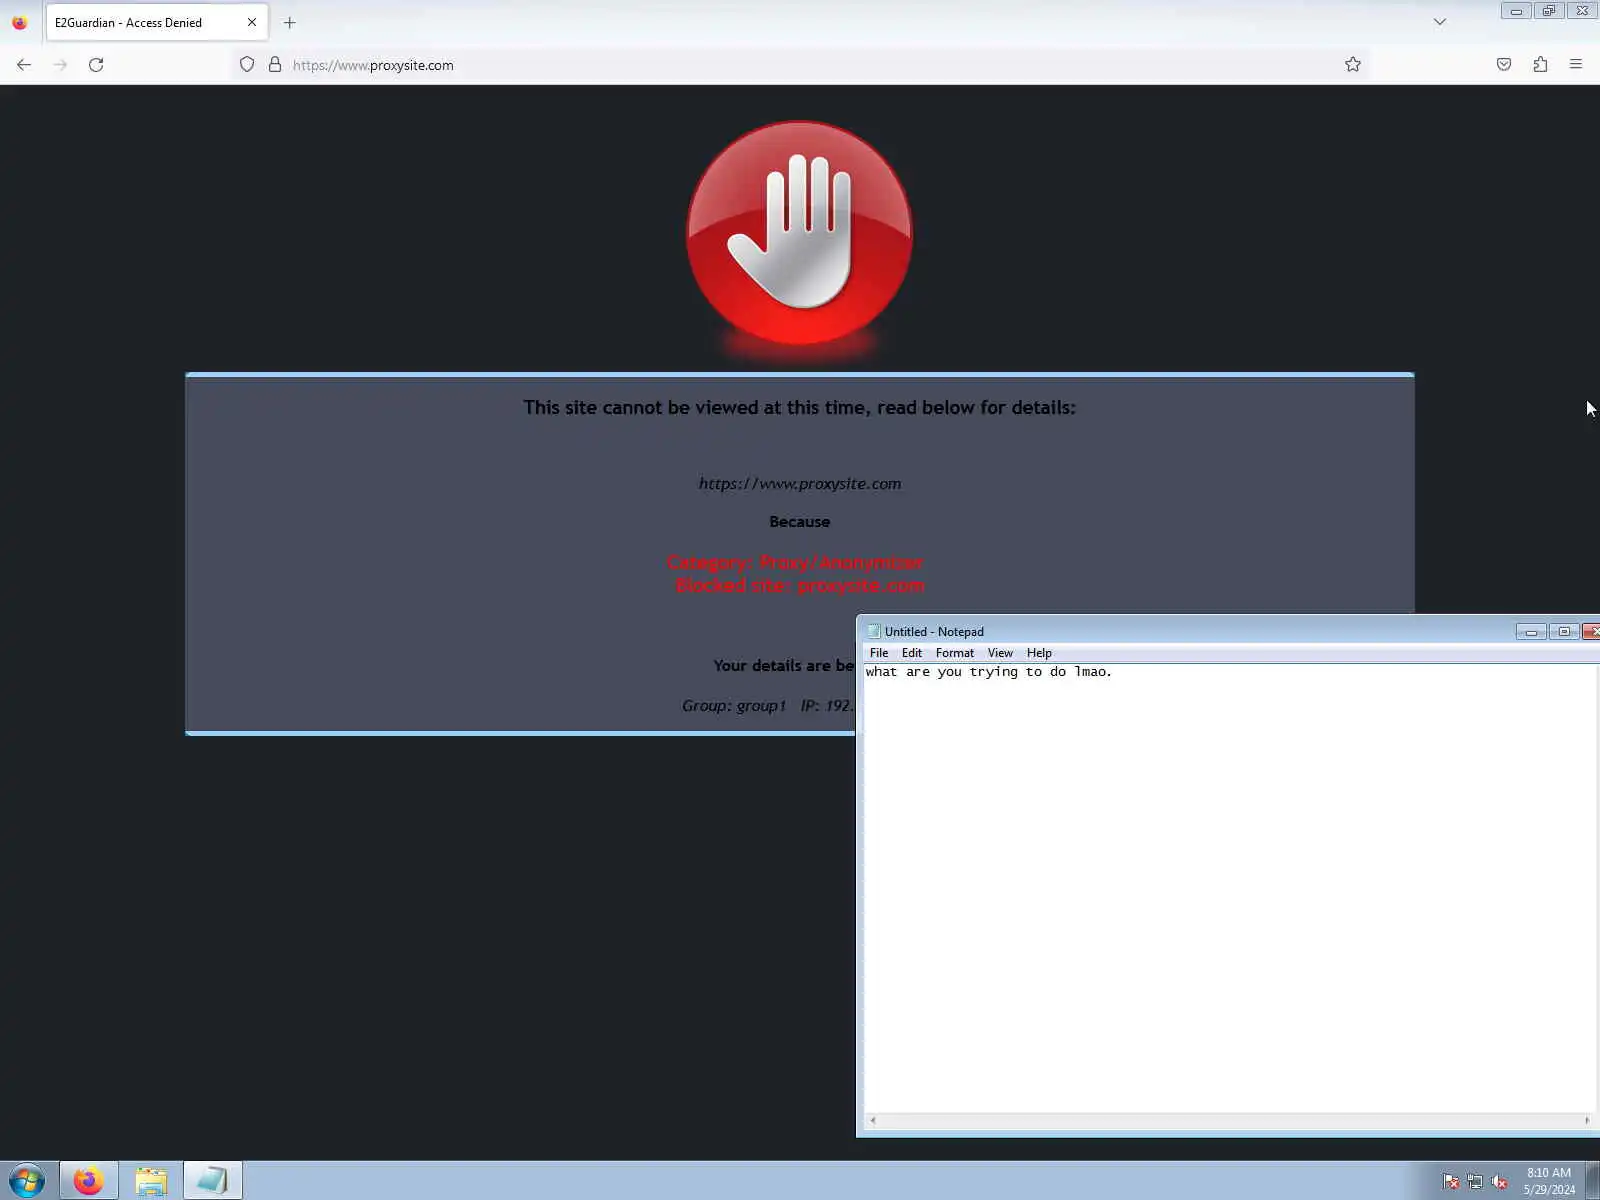Open muted volume tray icon
This screenshot has height=1200, width=1600.
[x=1499, y=1181]
